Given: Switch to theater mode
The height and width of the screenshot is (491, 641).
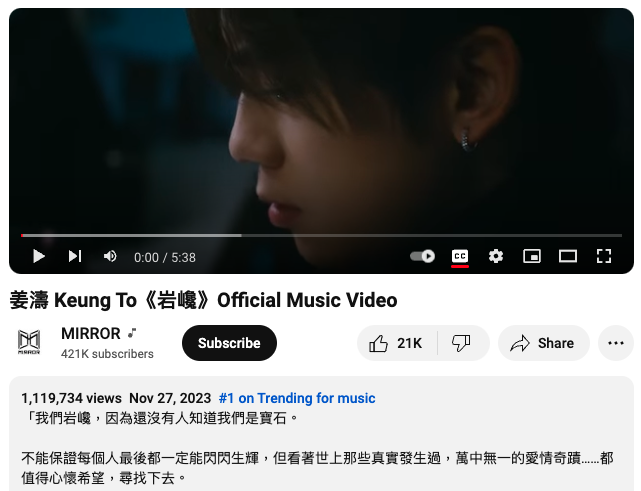Looking at the screenshot, I should (568, 256).
